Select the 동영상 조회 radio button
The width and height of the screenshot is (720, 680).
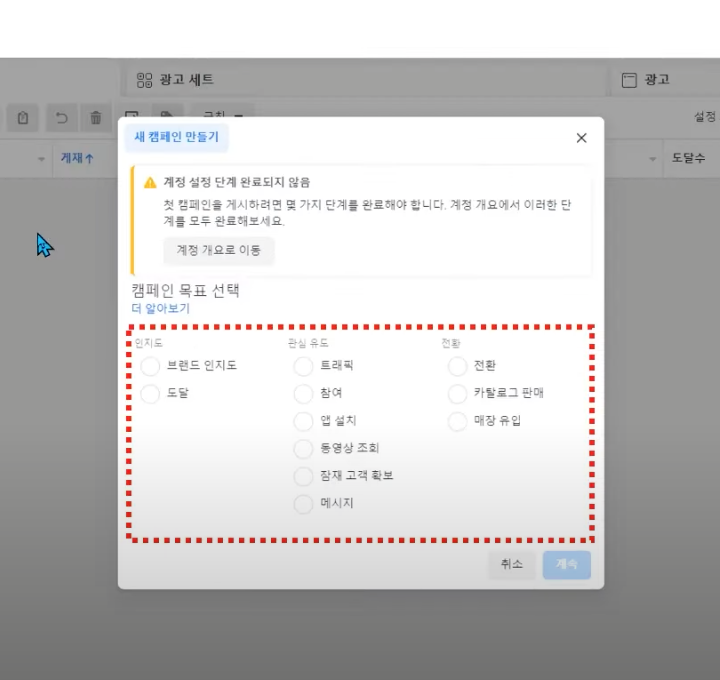[x=304, y=449]
